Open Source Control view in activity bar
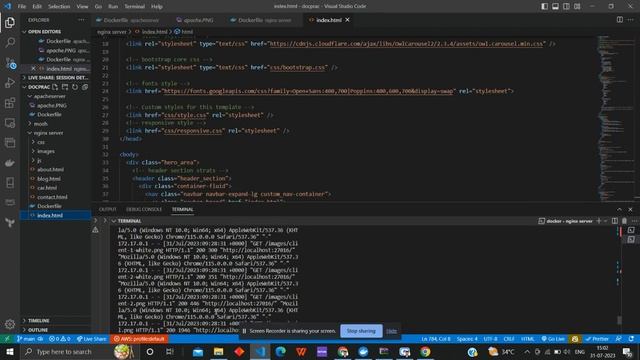The width and height of the screenshot is (640, 360). (10, 63)
